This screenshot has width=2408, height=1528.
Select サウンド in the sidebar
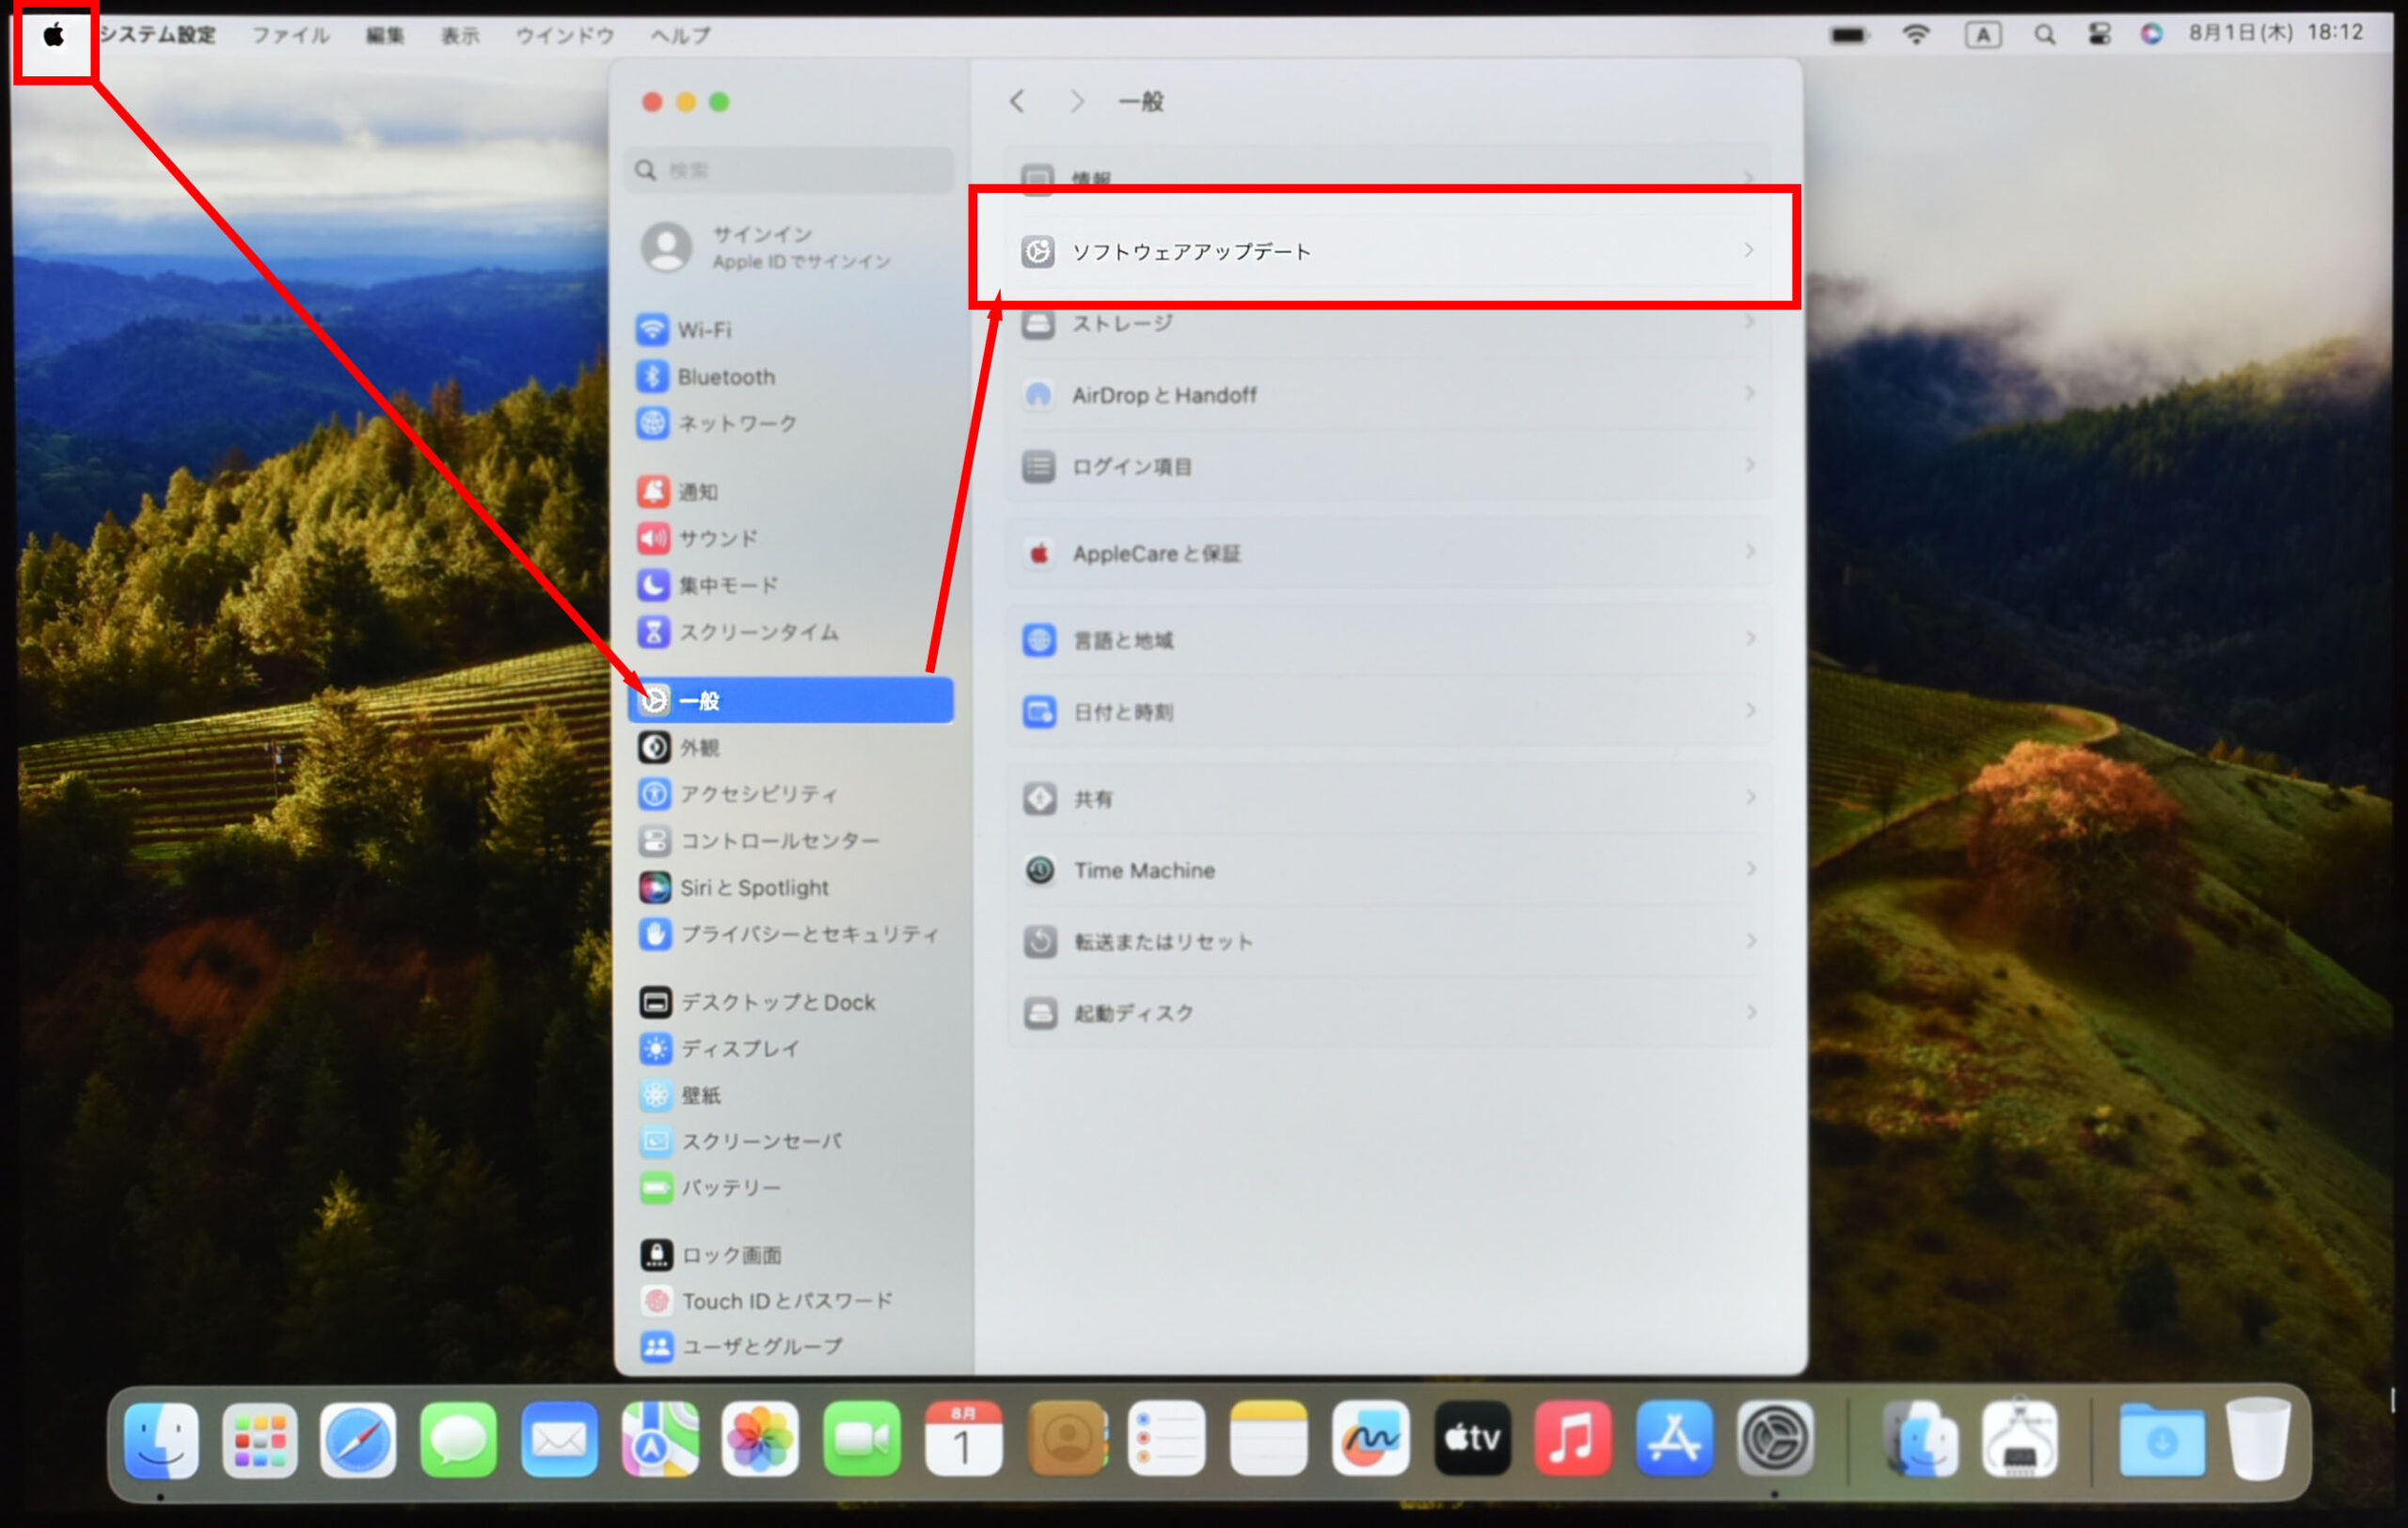pyautogui.click(x=790, y=538)
